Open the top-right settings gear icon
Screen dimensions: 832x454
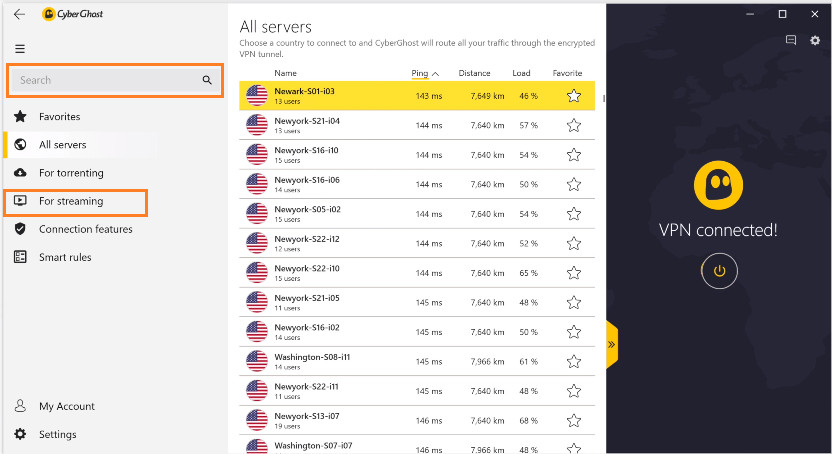click(815, 40)
